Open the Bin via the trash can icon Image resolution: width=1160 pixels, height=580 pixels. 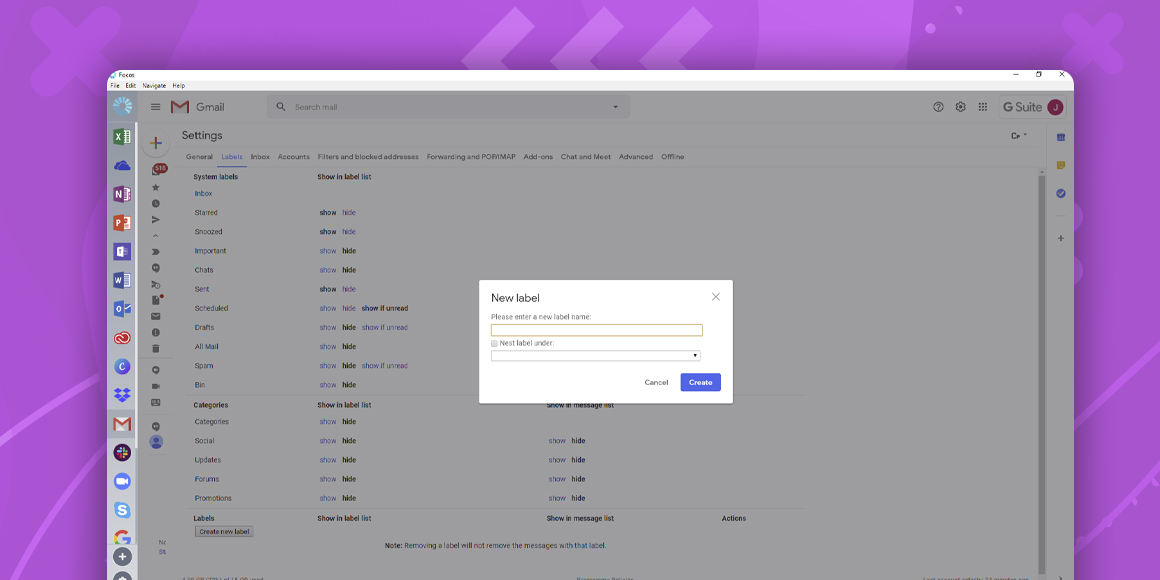pyautogui.click(x=155, y=348)
